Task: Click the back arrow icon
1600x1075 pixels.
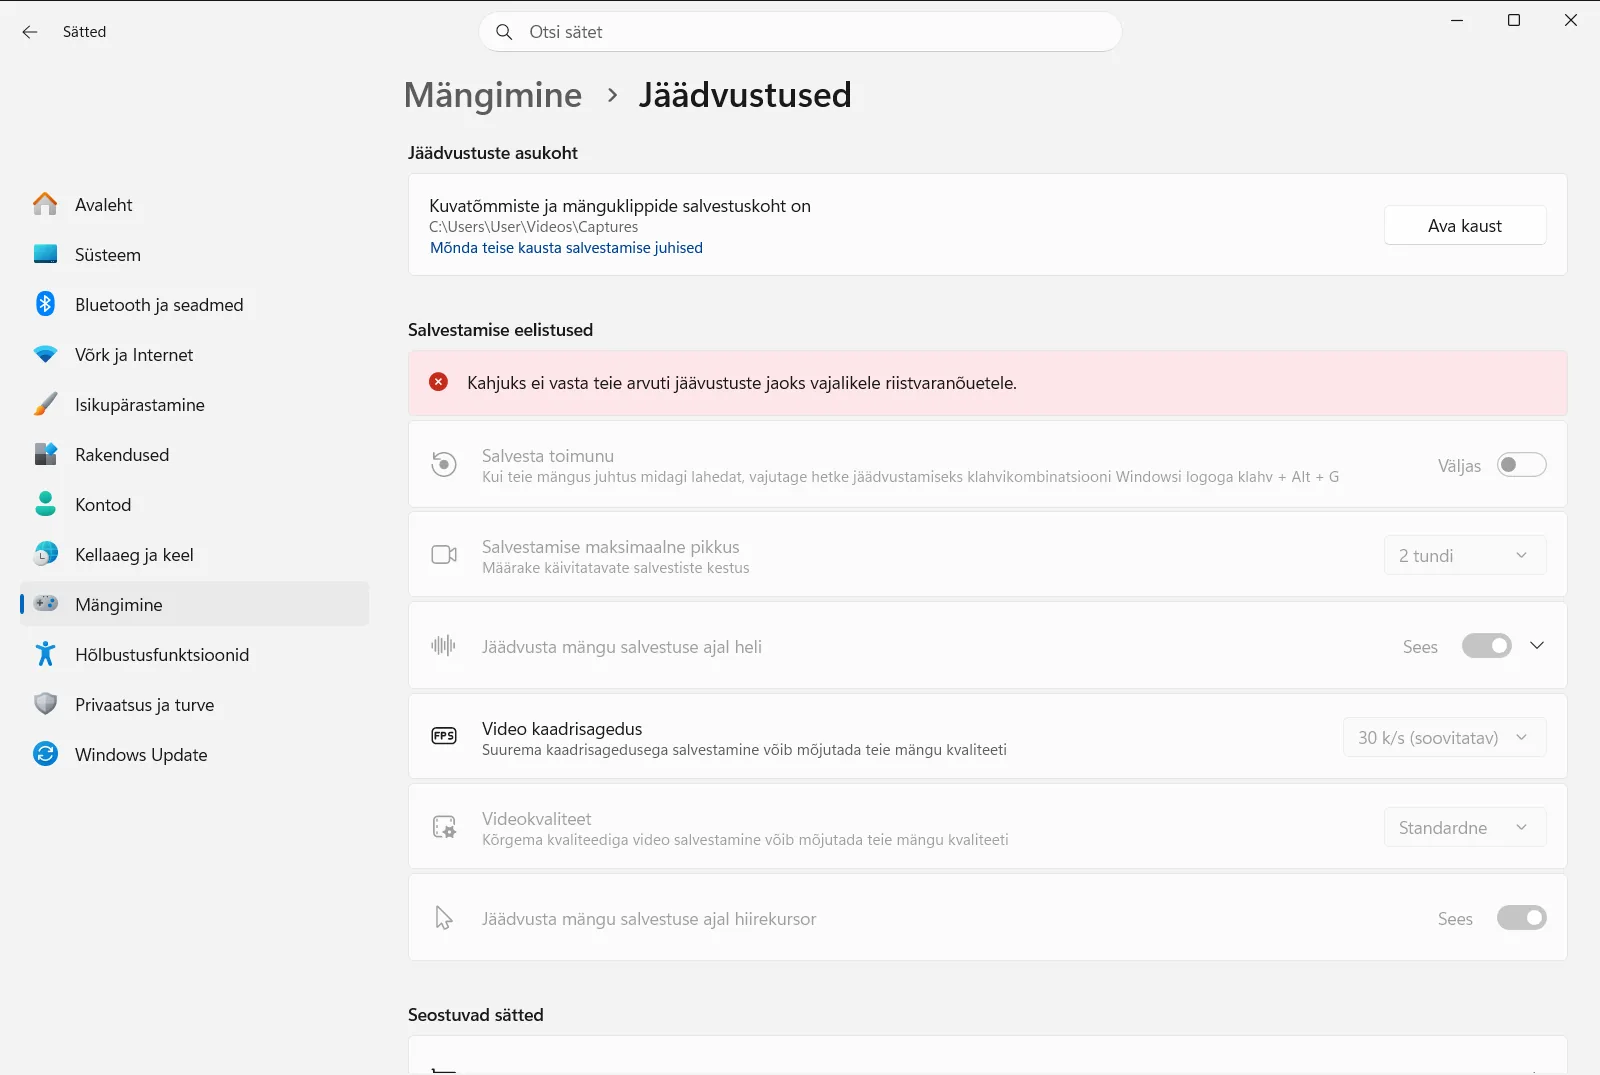Action: click(x=30, y=32)
